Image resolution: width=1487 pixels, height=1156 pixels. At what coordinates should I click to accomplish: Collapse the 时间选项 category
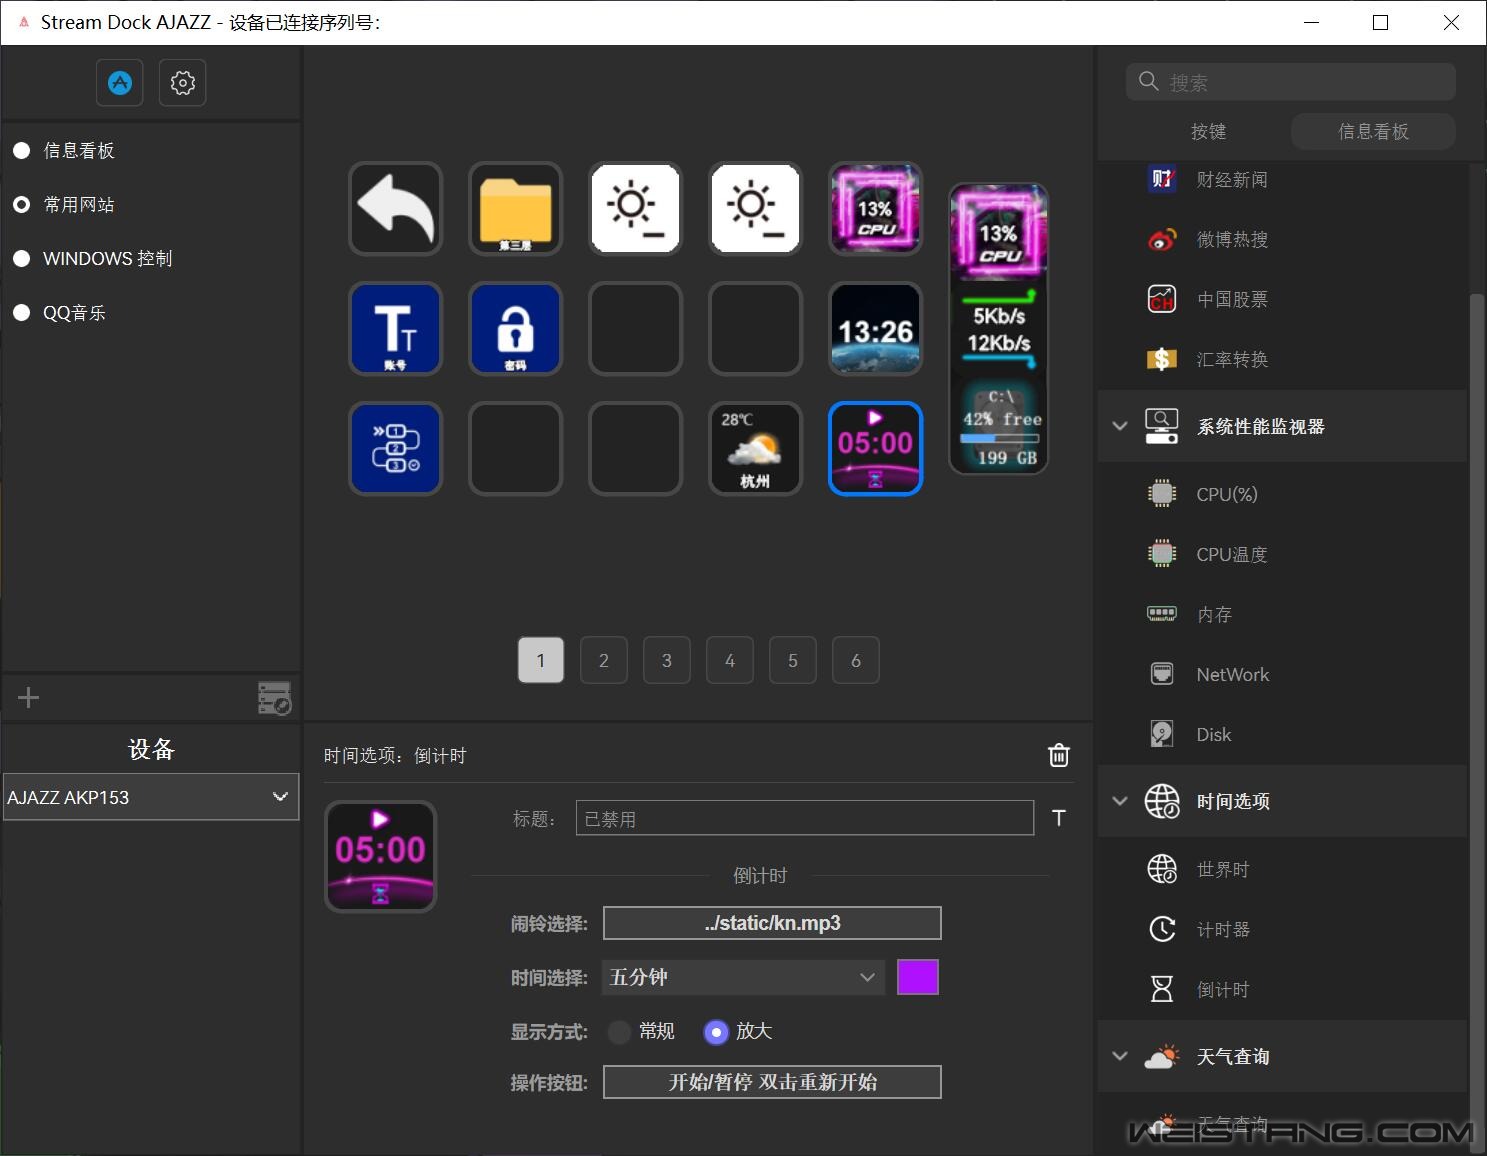point(1120,801)
